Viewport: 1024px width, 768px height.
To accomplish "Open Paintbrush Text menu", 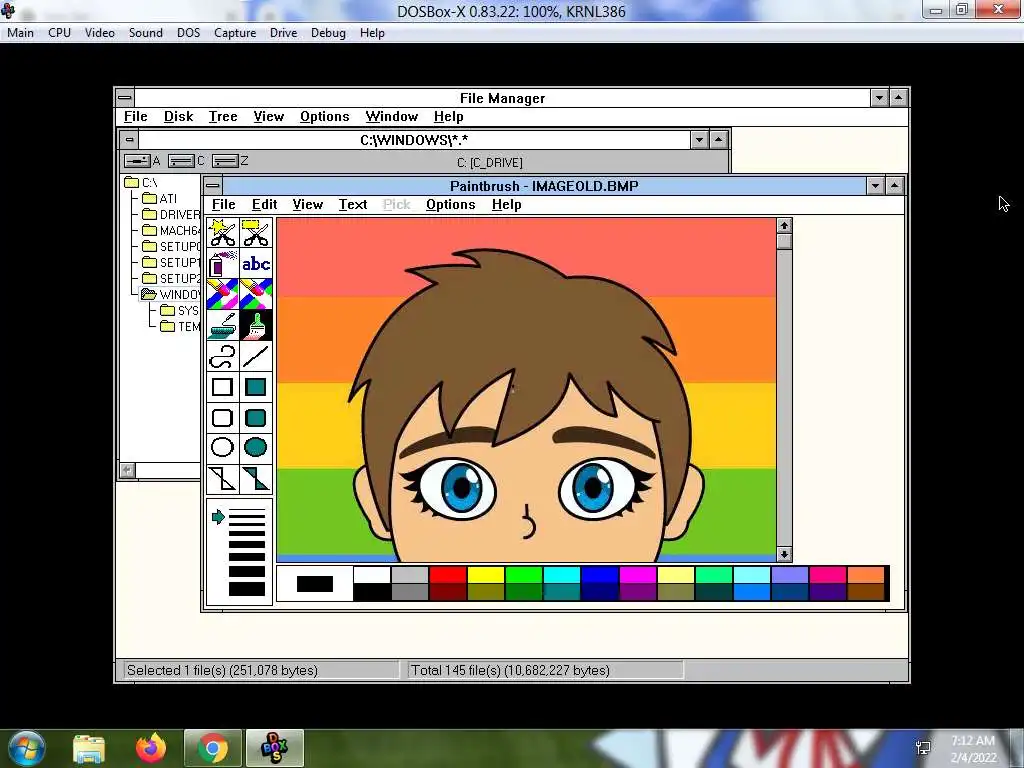I will [x=353, y=204].
